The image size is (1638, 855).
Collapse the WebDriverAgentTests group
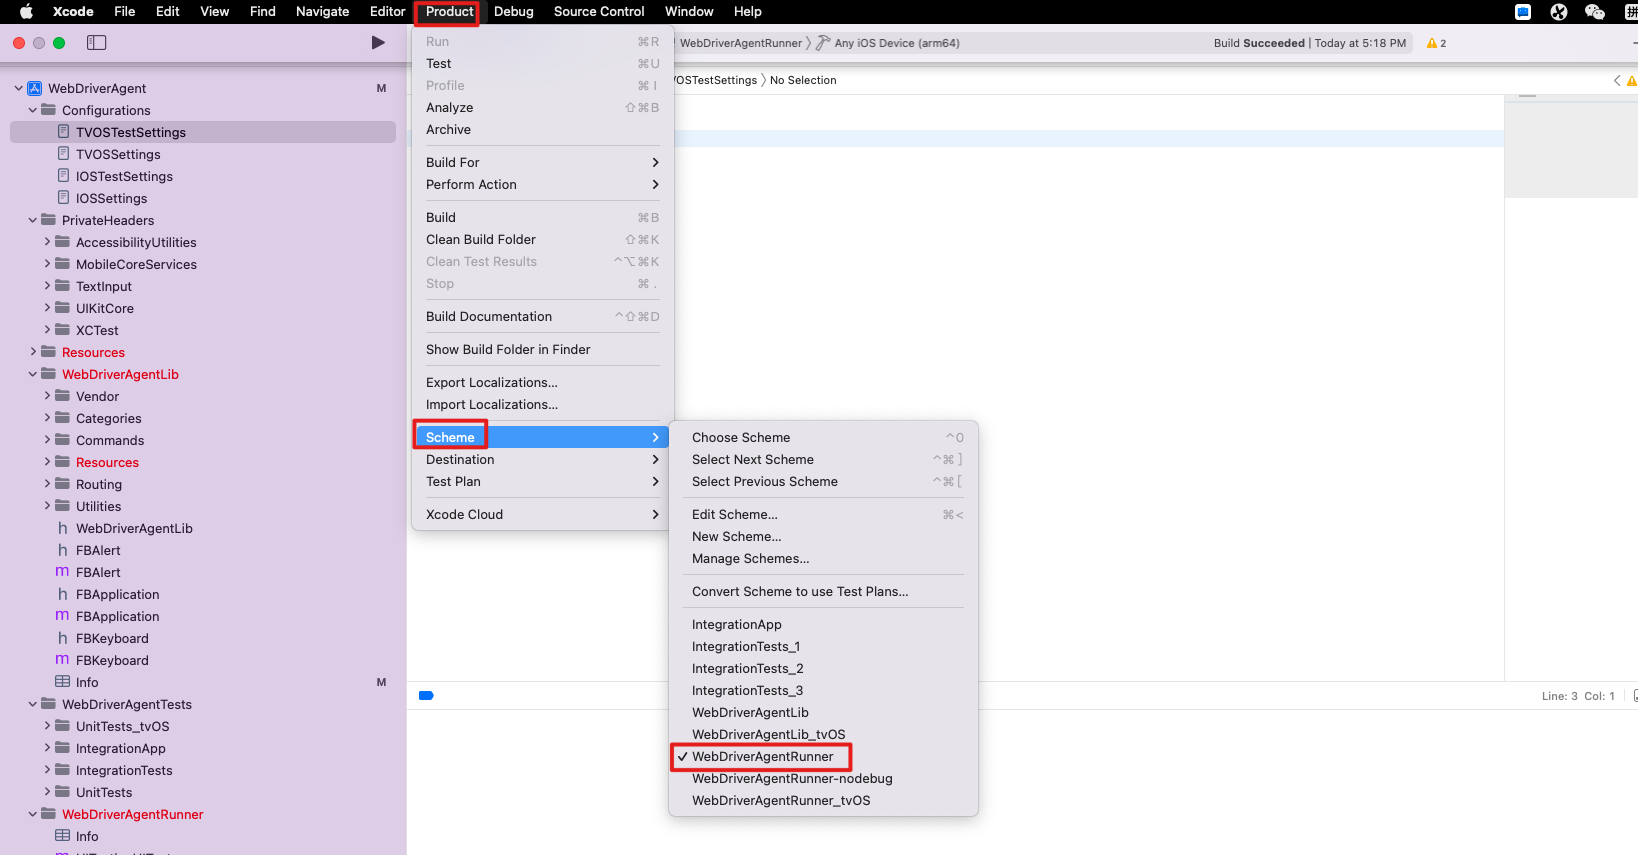[33, 704]
